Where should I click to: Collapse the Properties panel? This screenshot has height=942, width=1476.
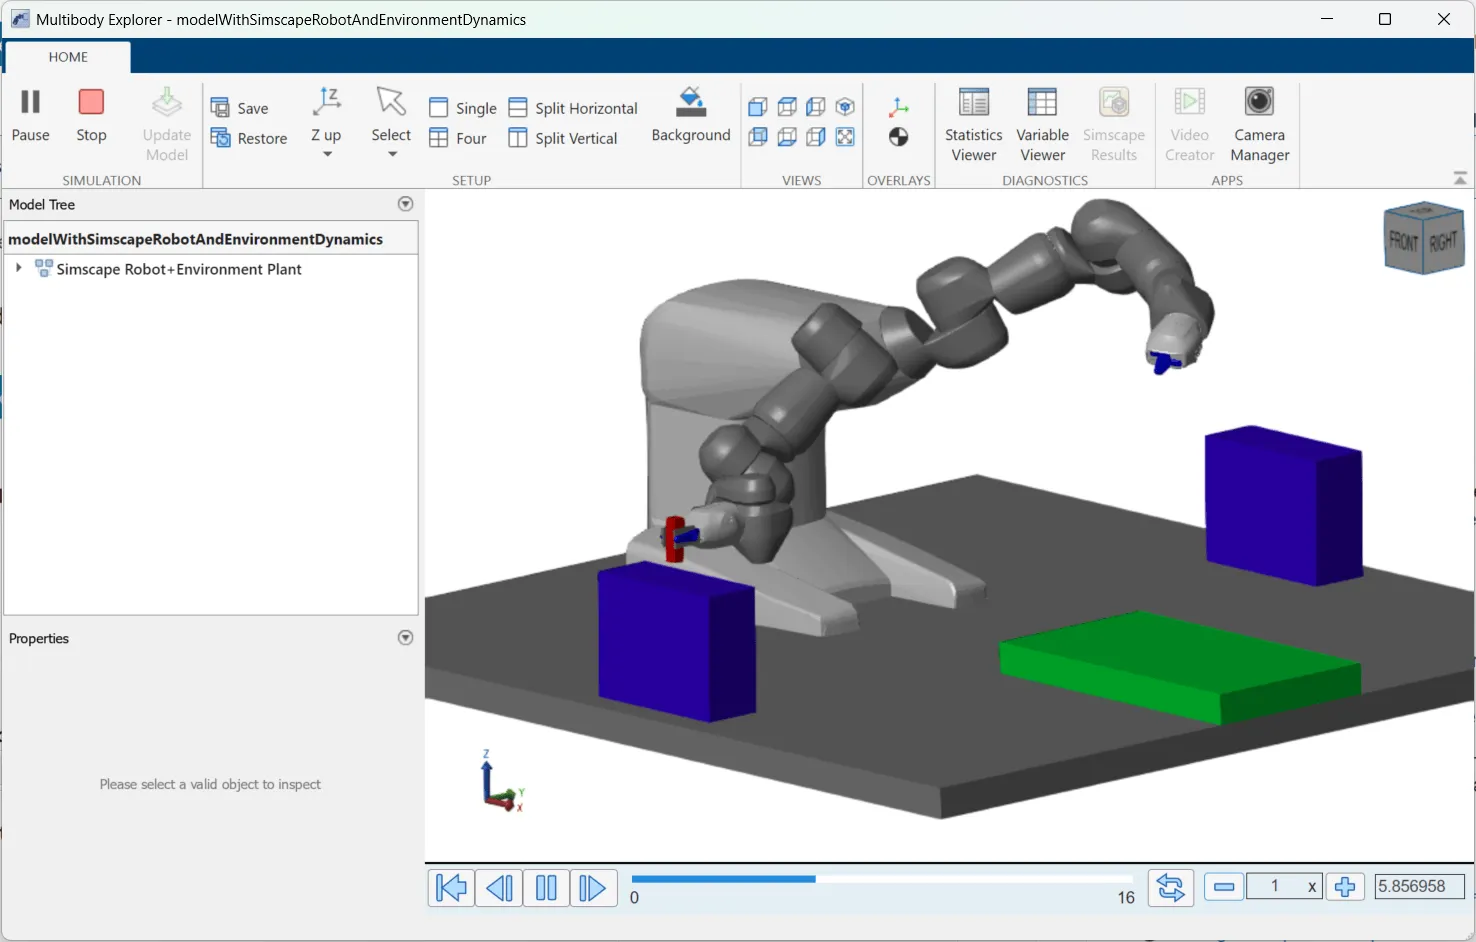(x=405, y=637)
